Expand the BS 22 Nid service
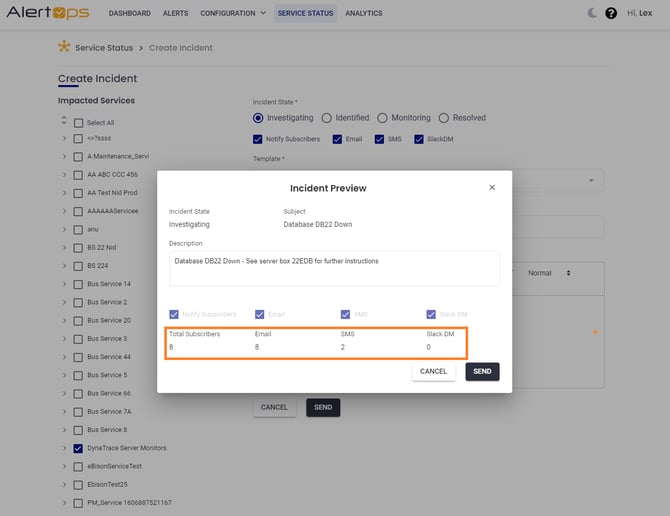 (65, 248)
